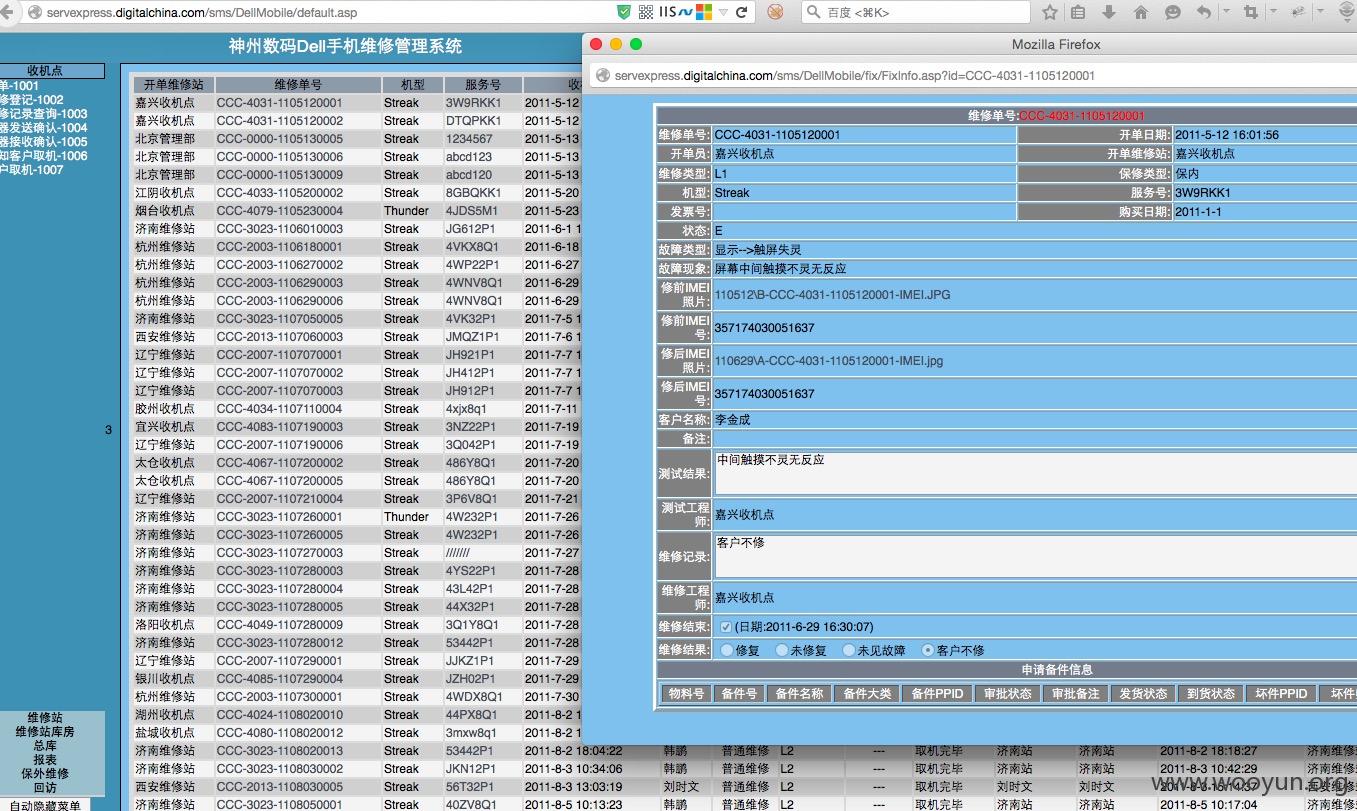Reload the page with the refresh icon
This screenshot has height=811, width=1357.
click(x=741, y=12)
